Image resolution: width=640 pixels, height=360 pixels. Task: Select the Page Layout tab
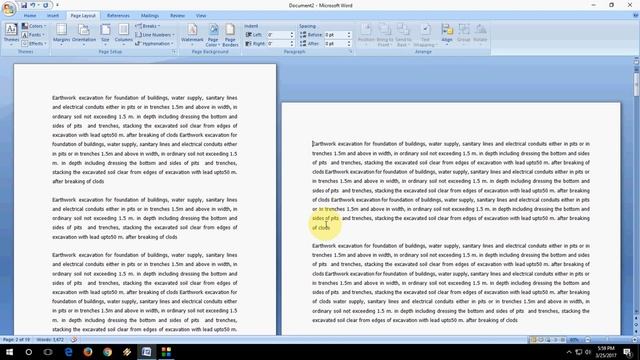tap(83, 16)
